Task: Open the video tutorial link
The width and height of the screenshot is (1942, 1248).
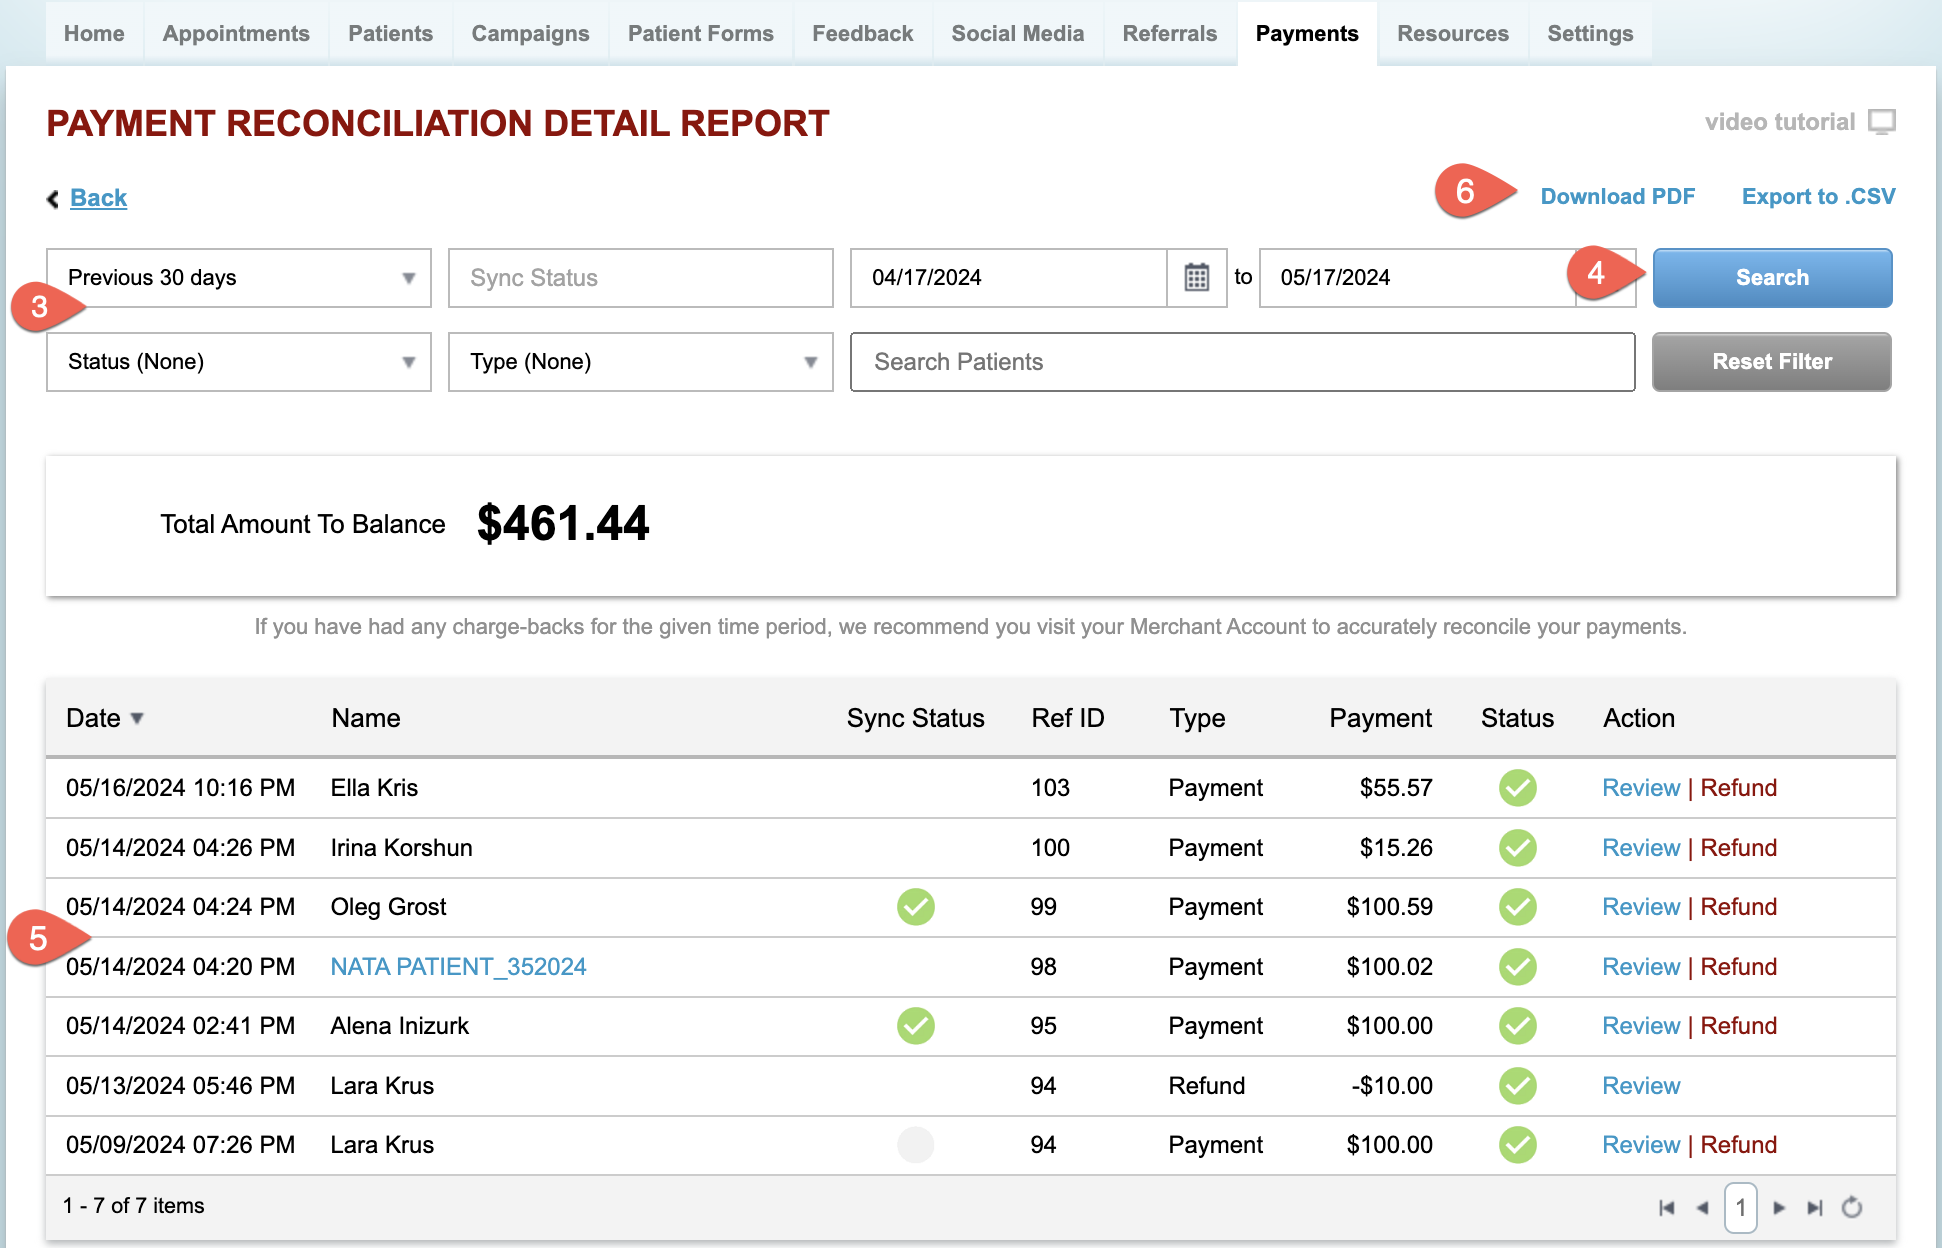Action: [1779, 122]
